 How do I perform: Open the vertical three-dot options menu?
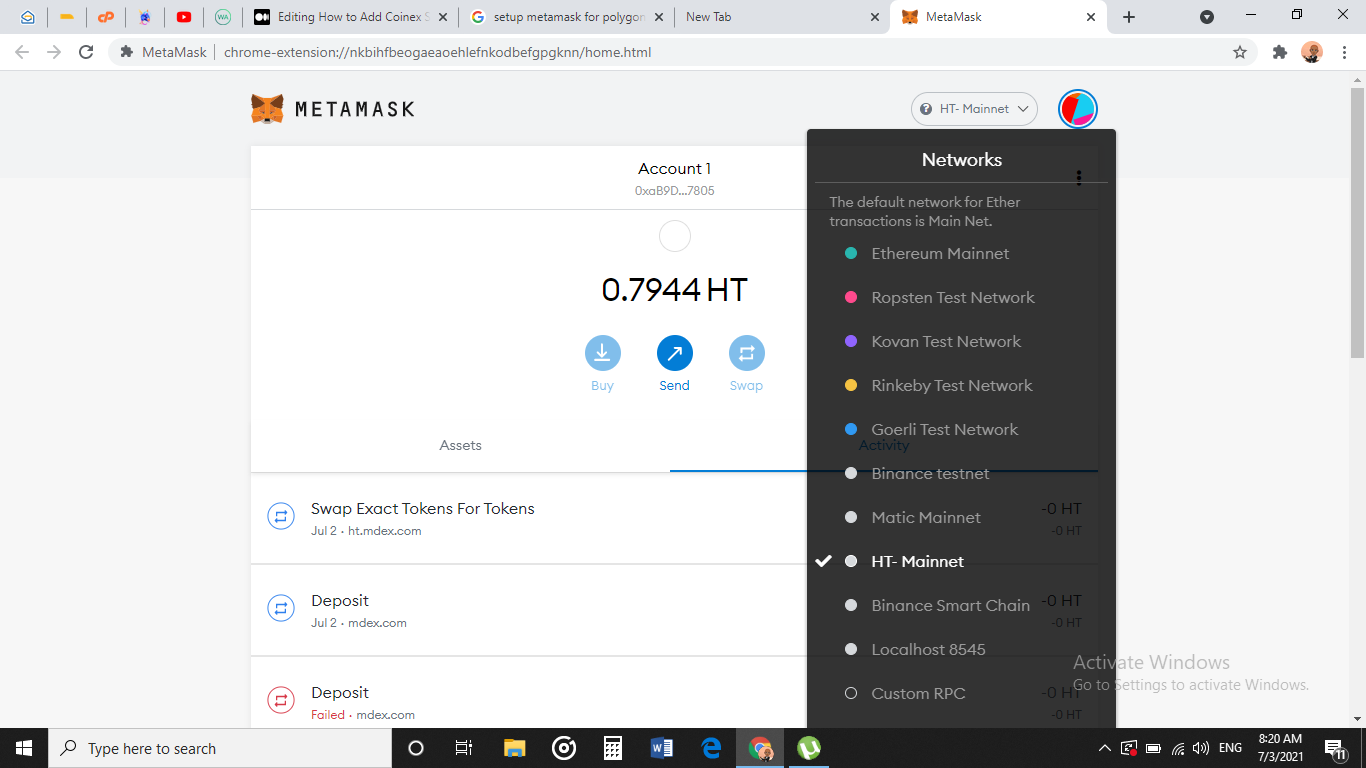click(x=1078, y=178)
